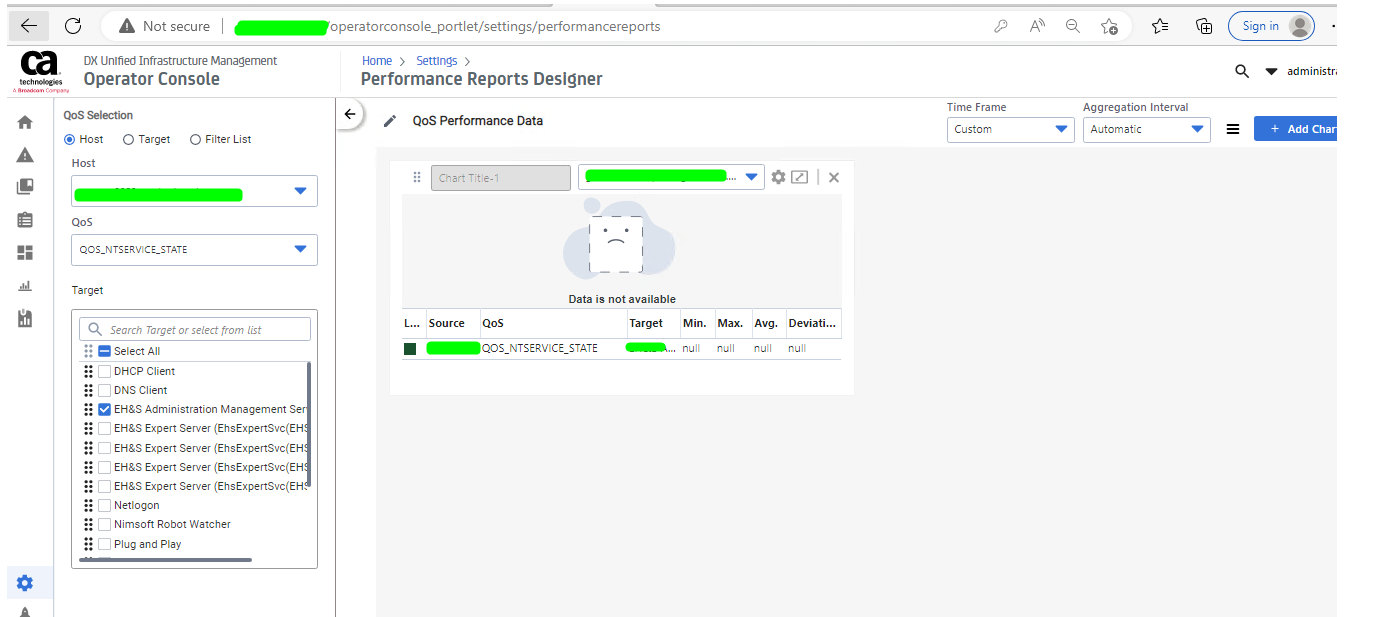Click the Home breadcrumb link
This screenshot has height=617, width=1398.
pyautogui.click(x=377, y=61)
